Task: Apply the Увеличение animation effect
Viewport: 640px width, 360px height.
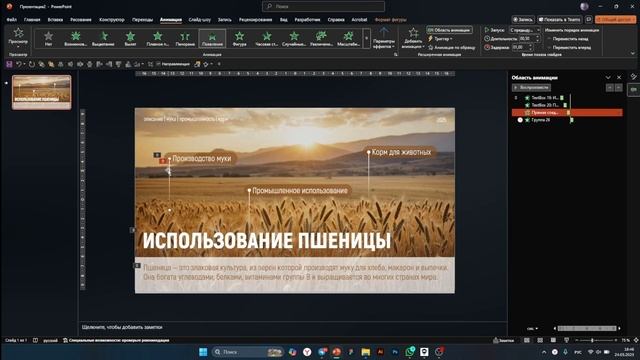Action: (322, 38)
